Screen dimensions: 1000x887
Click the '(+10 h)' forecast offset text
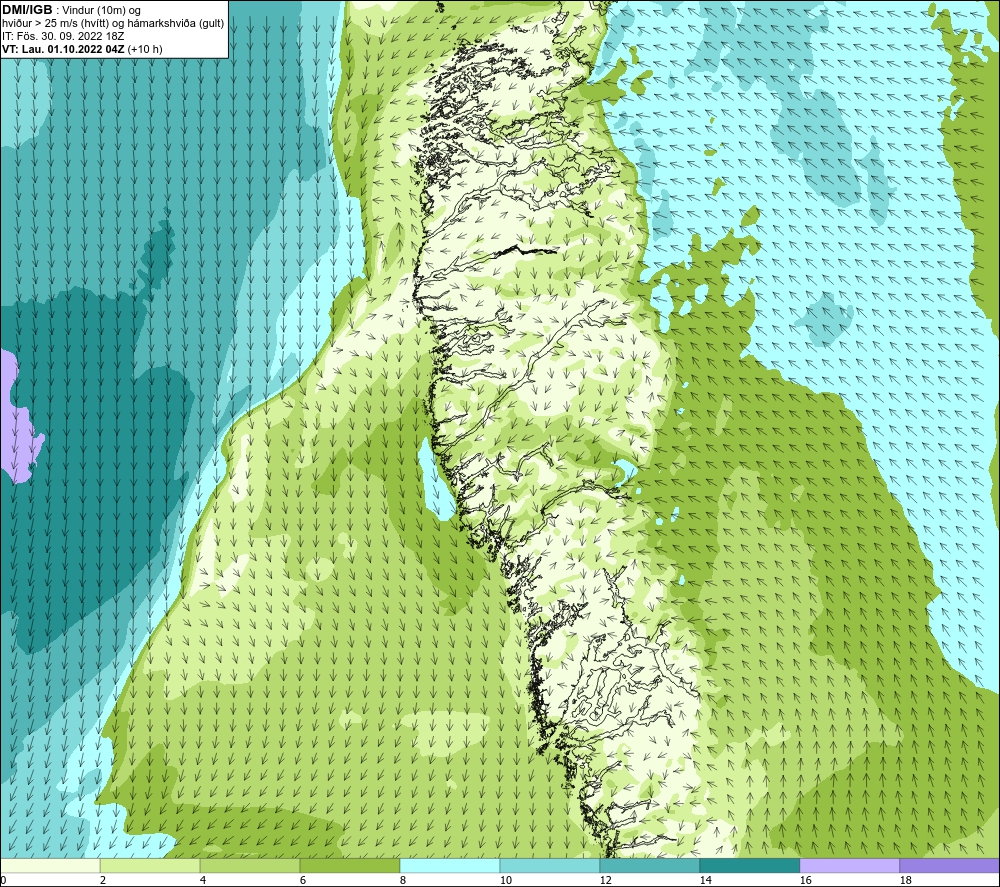click(145, 49)
